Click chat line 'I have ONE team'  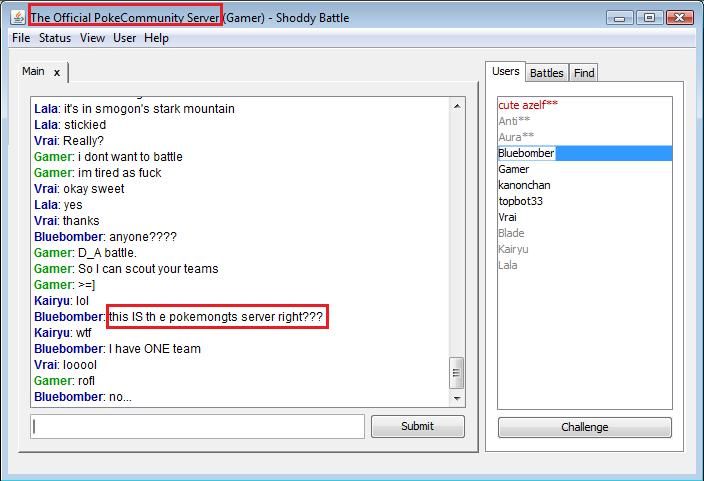(x=155, y=349)
